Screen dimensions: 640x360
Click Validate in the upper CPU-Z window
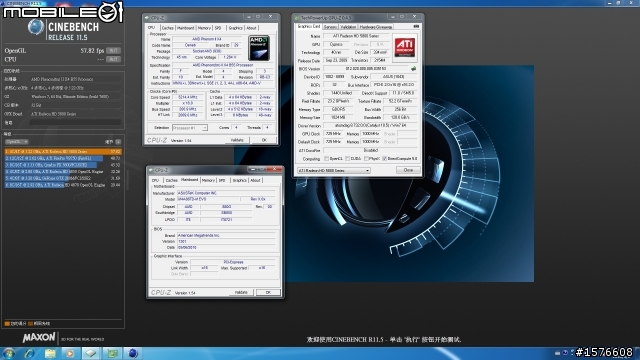238,140
